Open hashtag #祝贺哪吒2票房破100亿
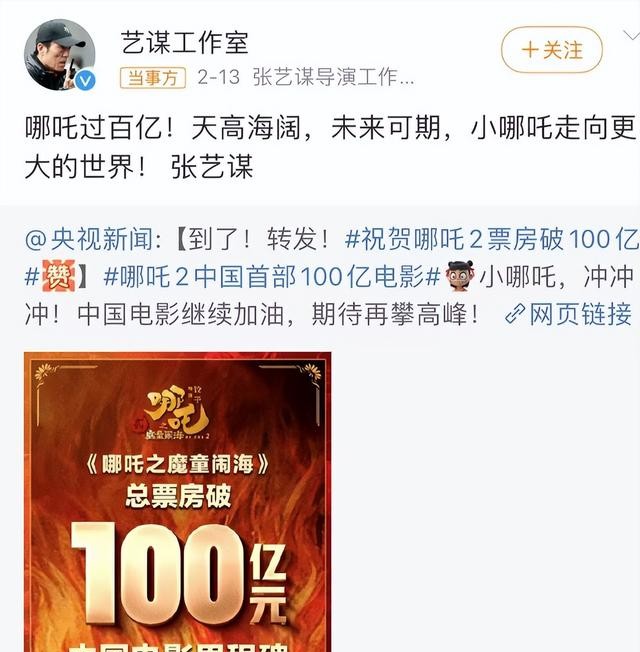Image resolution: width=640 pixels, height=652 pixels. click(492, 239)
